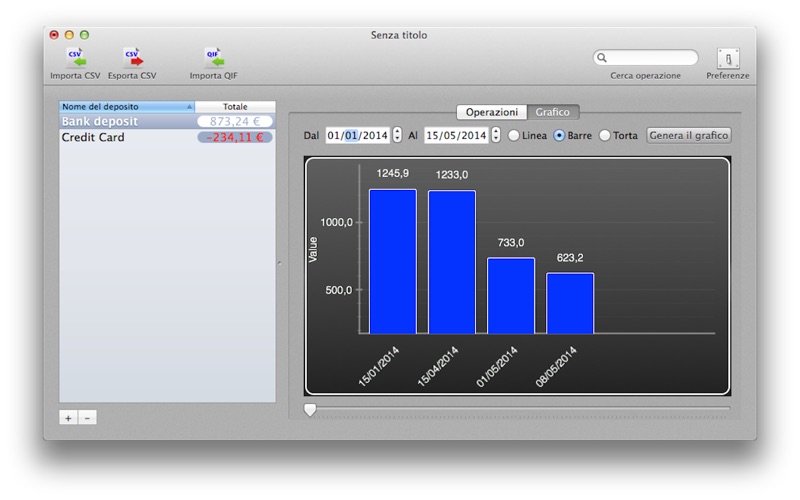
Task: Click the 08/05/2014 bar in chart
Action: point(570,304)
